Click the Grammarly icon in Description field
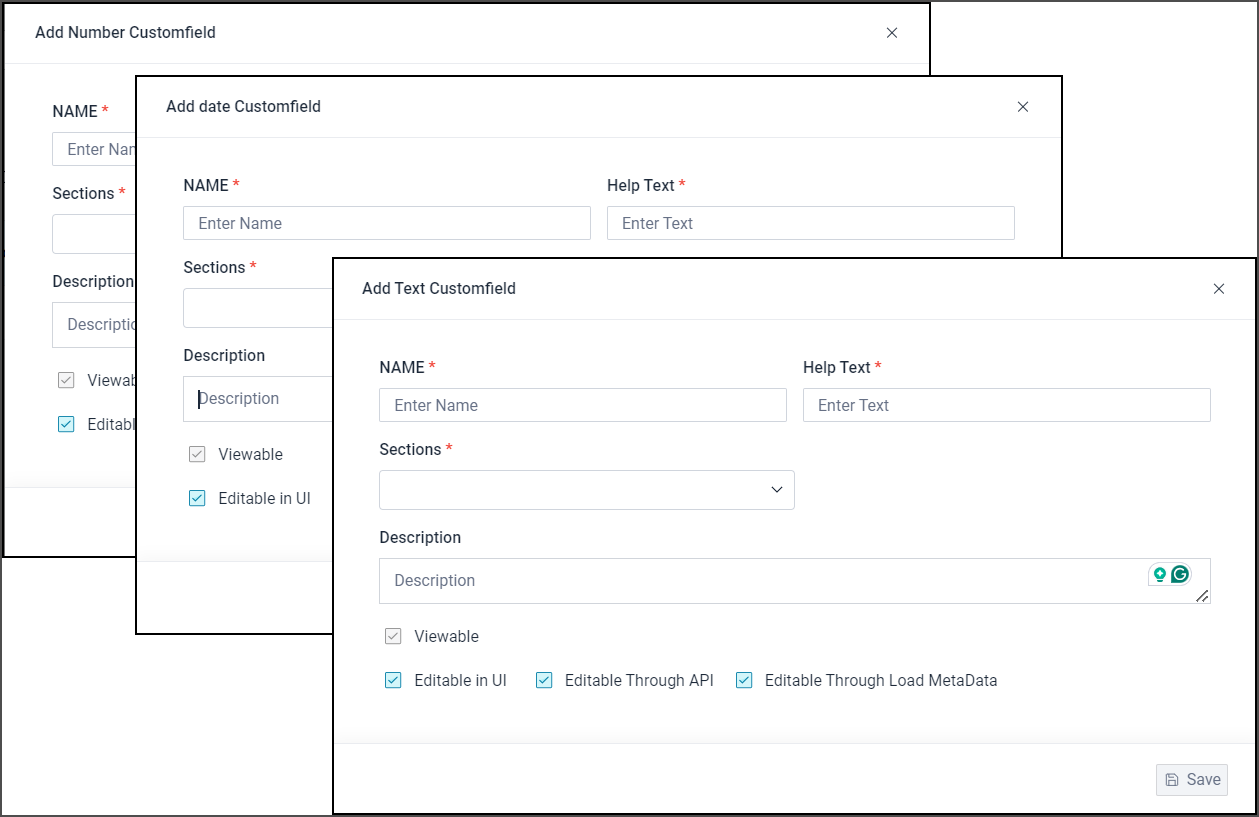This screenshot has height=817, width=1259. click(x=1180, y=574)
